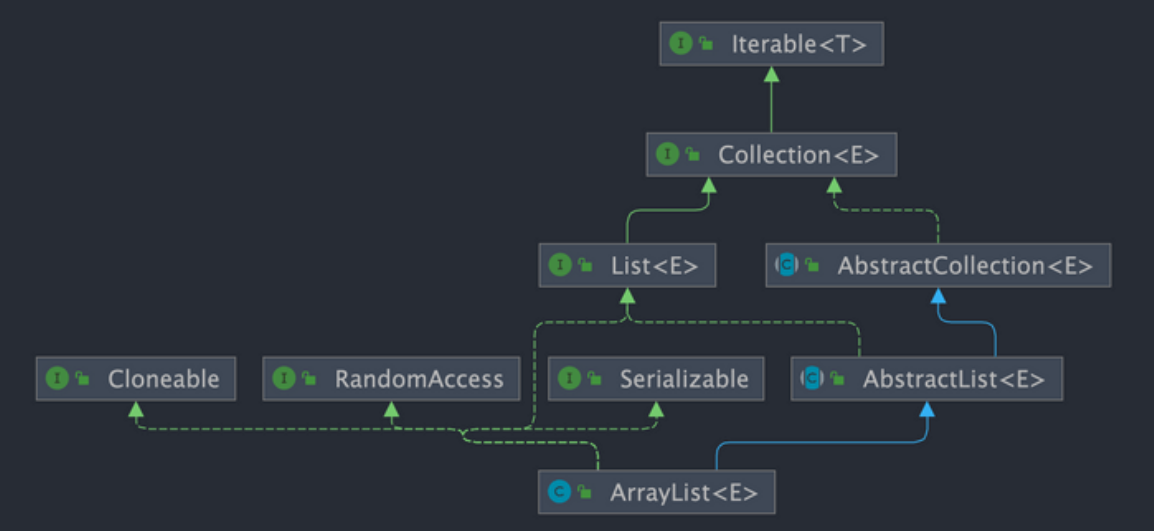The image size is (1154, 531).
Task: Click the abstract class icon on AbstractList<E>
Action: click(x=812, y=379)
